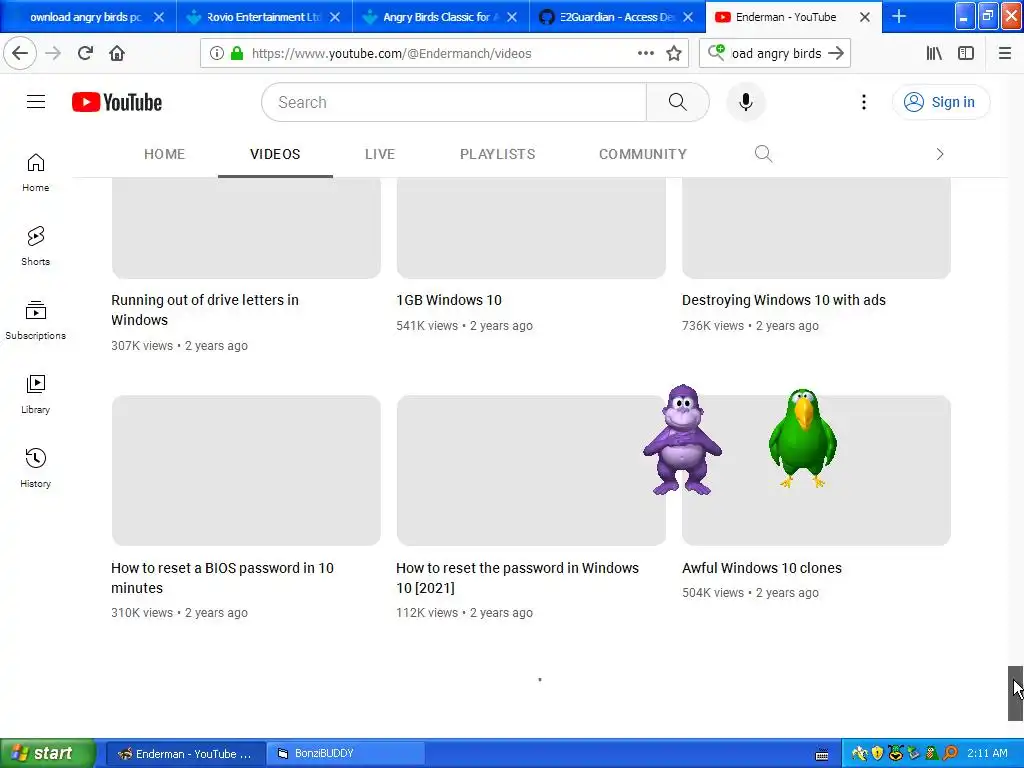Show site information via the info icon
Viewport: 1024px width, 768px height.
tap(216, 54)
